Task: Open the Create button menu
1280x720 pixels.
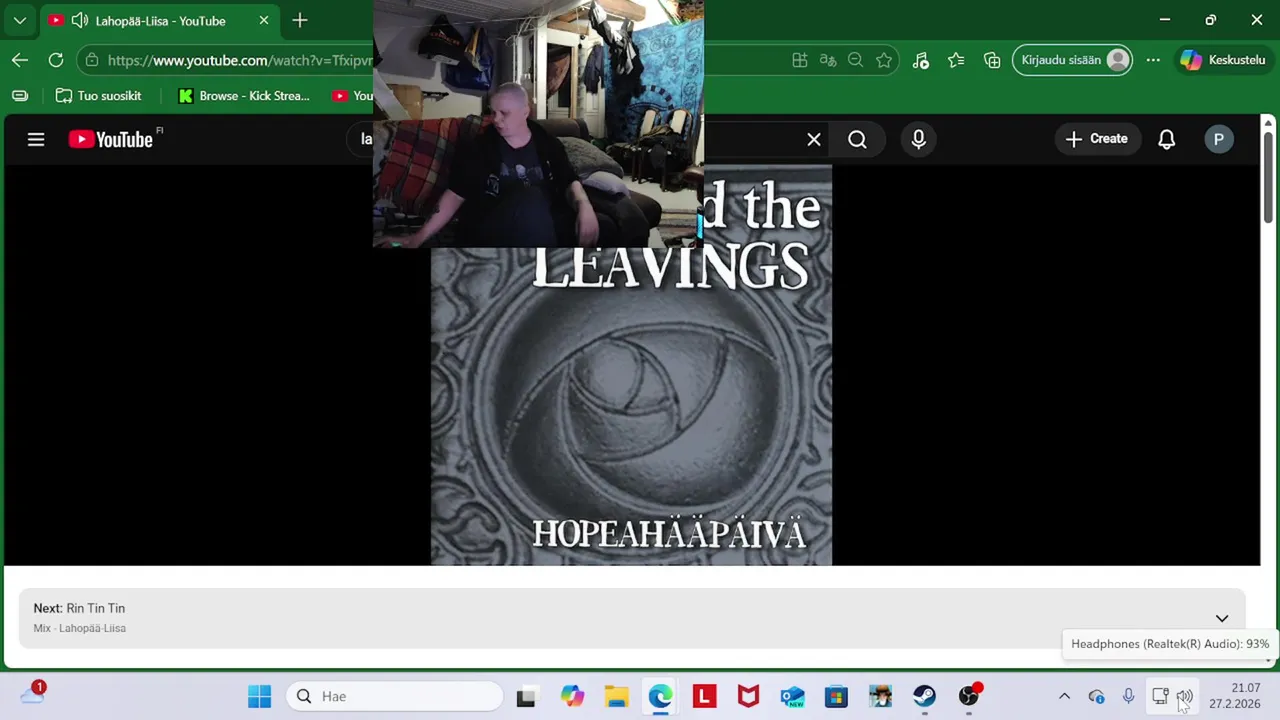Action: [x=1097, y=139]
